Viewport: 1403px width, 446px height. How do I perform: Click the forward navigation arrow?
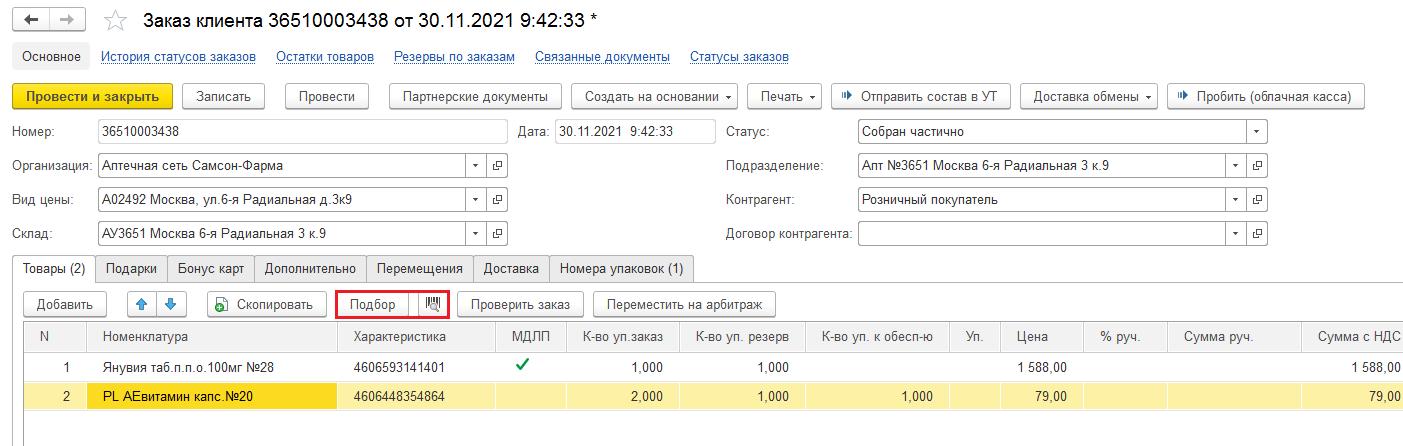click(67, 20)
